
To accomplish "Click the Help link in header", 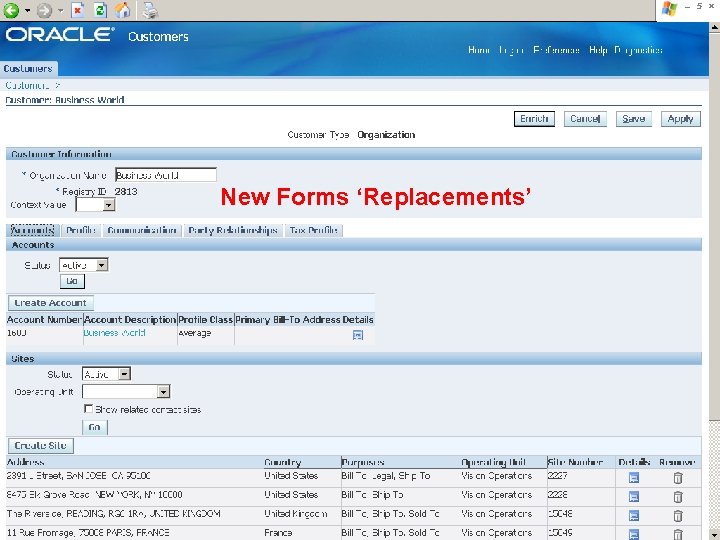I will [598, 50].
